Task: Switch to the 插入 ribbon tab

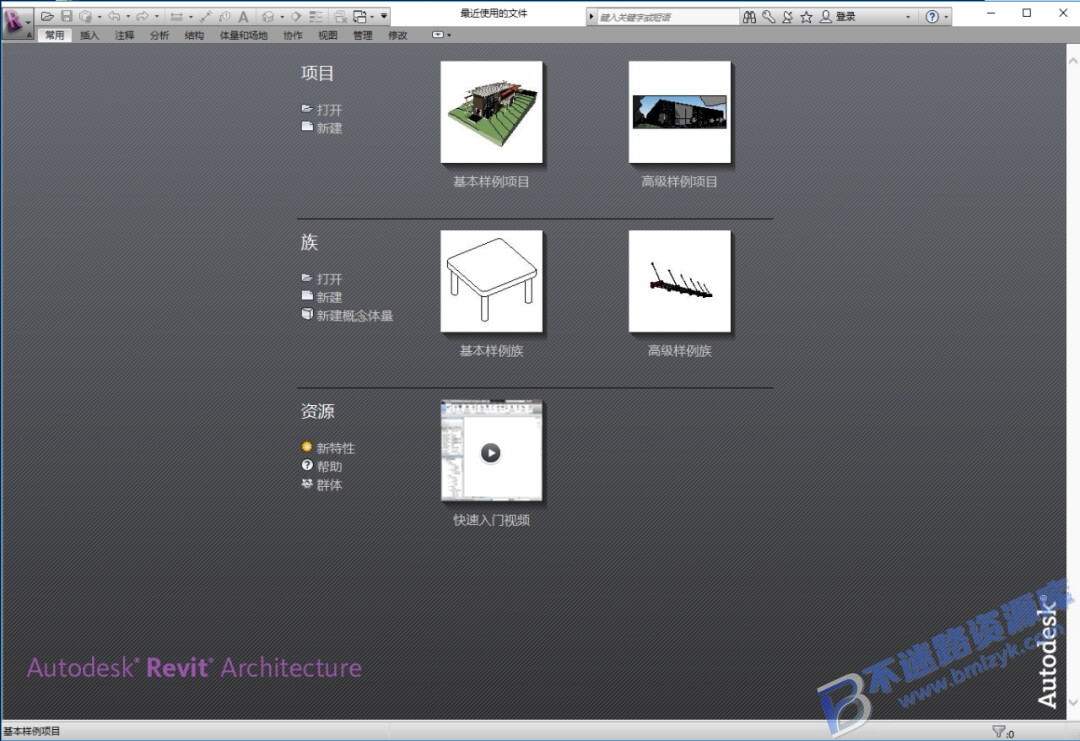Action: (89, 35)
